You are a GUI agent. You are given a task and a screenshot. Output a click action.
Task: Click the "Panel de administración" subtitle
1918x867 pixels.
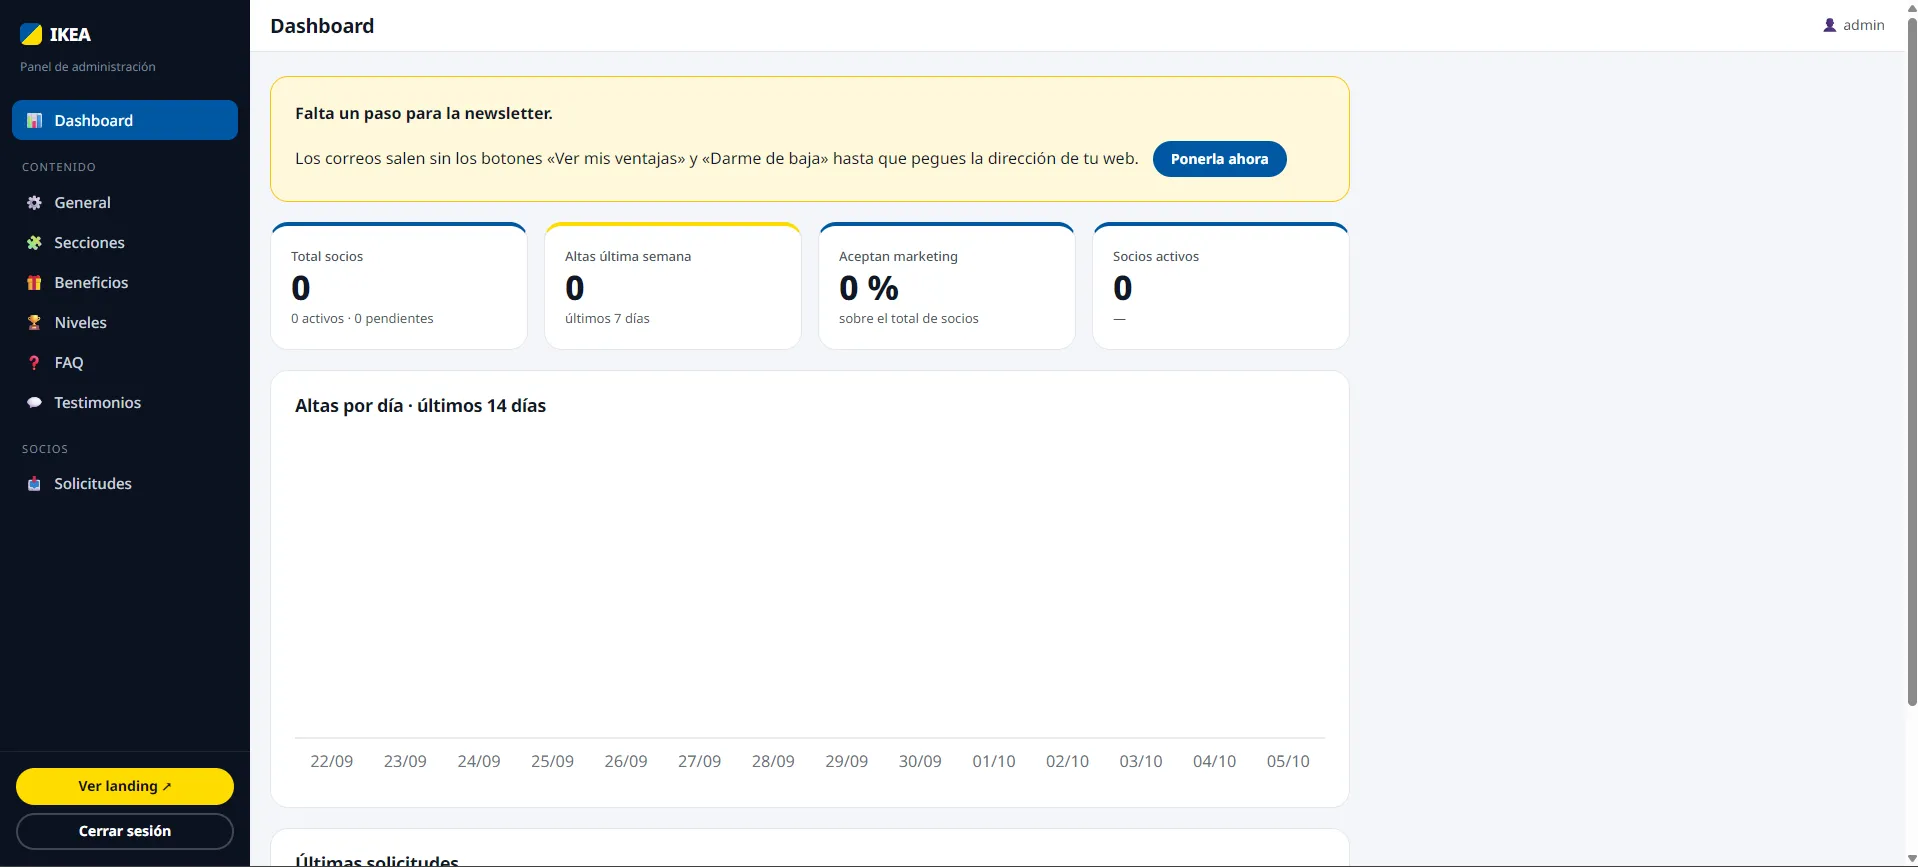88,67
